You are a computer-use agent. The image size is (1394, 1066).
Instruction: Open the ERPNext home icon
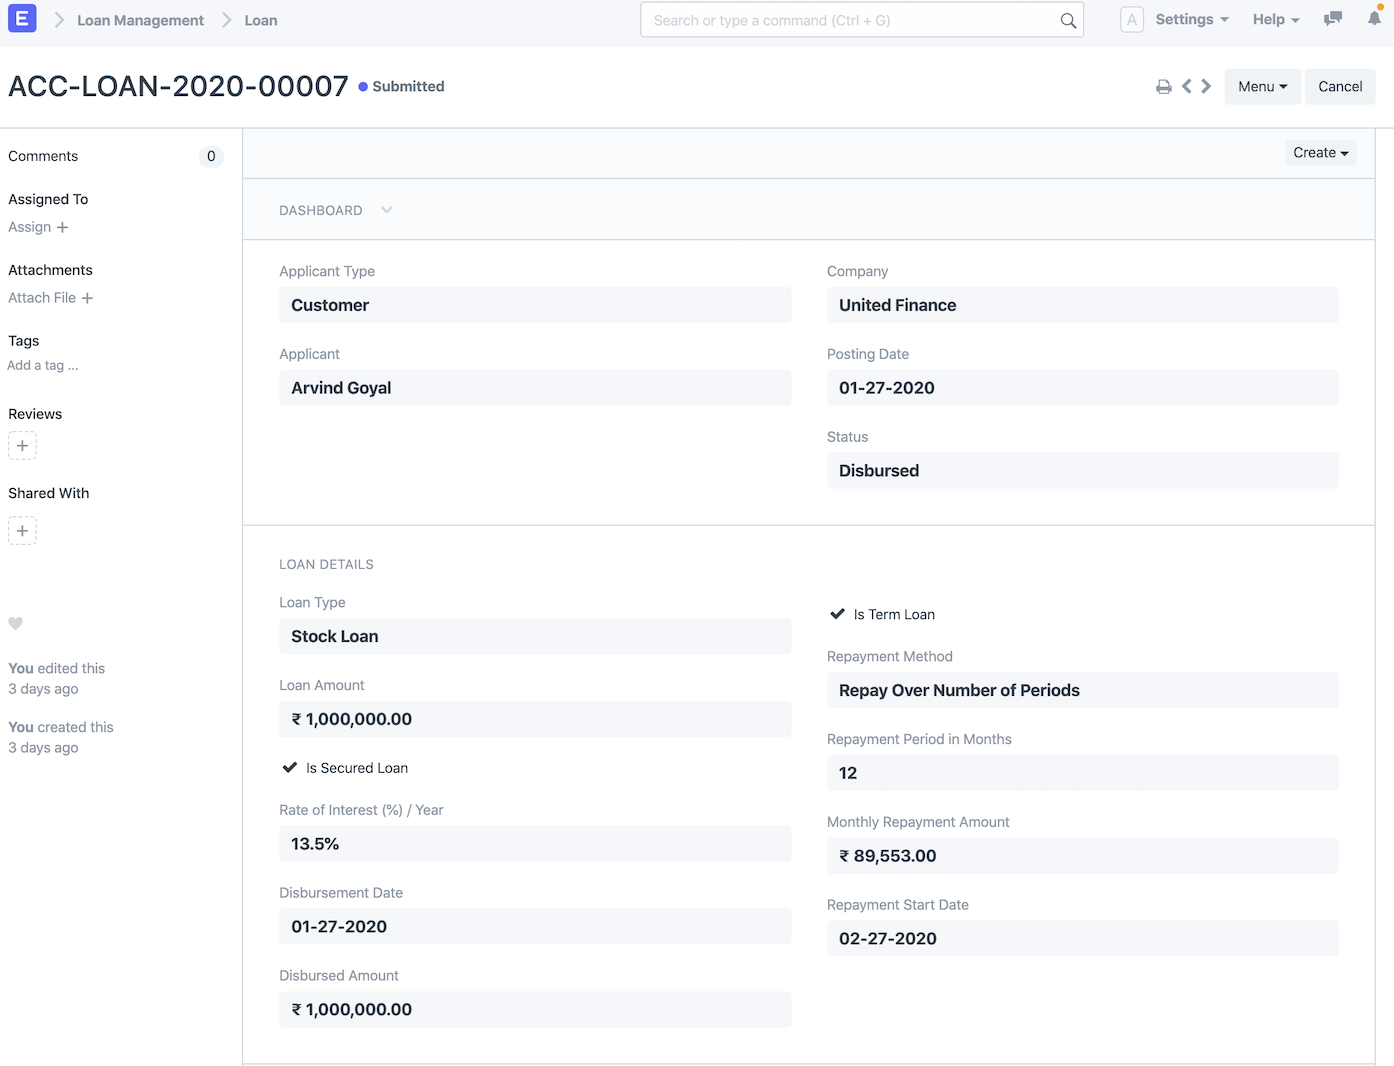[x=22, y=19]
